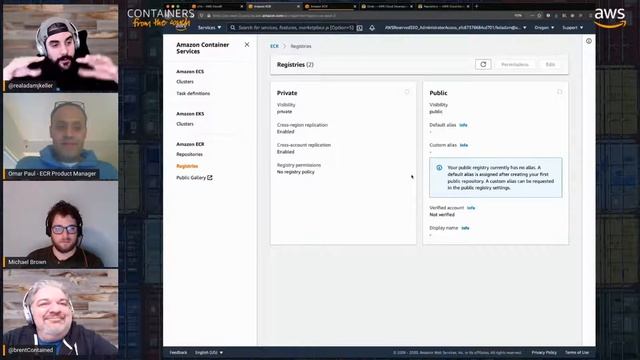
Task: Open the Services dropdown menu
Action: pos(209,28)
